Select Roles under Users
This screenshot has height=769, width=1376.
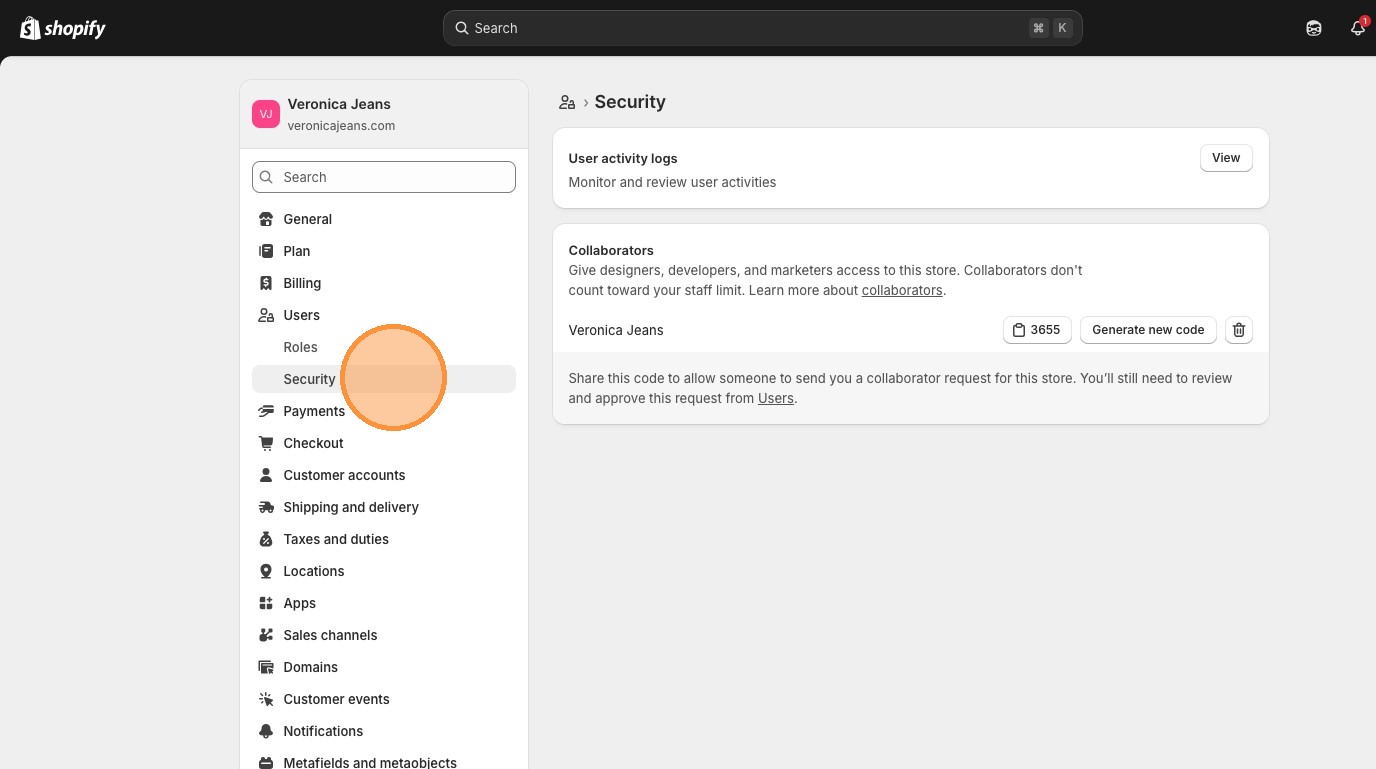click(384, 347)
